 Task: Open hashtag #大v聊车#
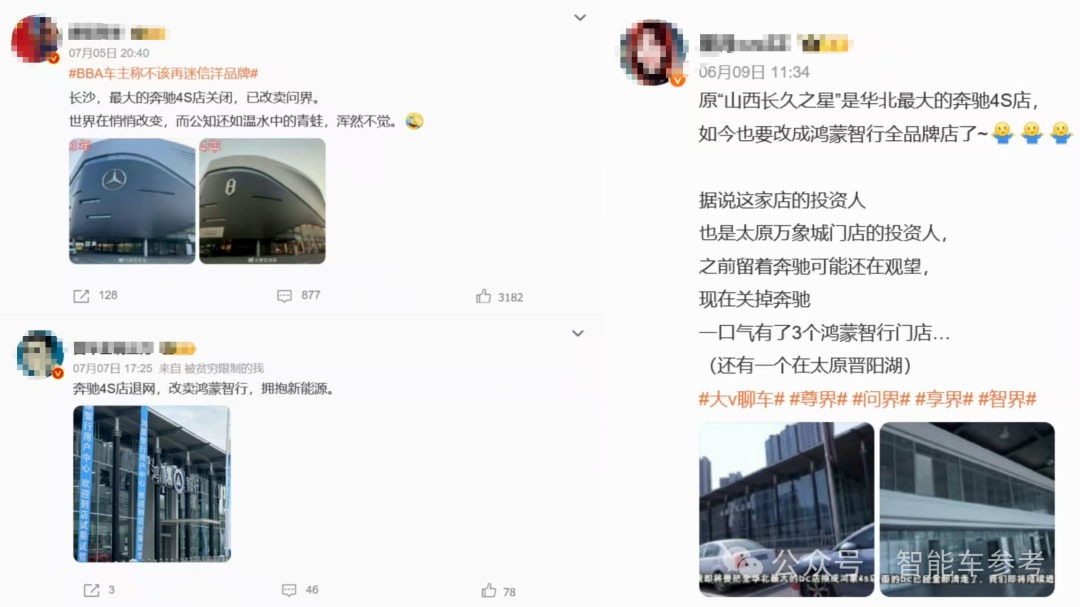(741, 399)
